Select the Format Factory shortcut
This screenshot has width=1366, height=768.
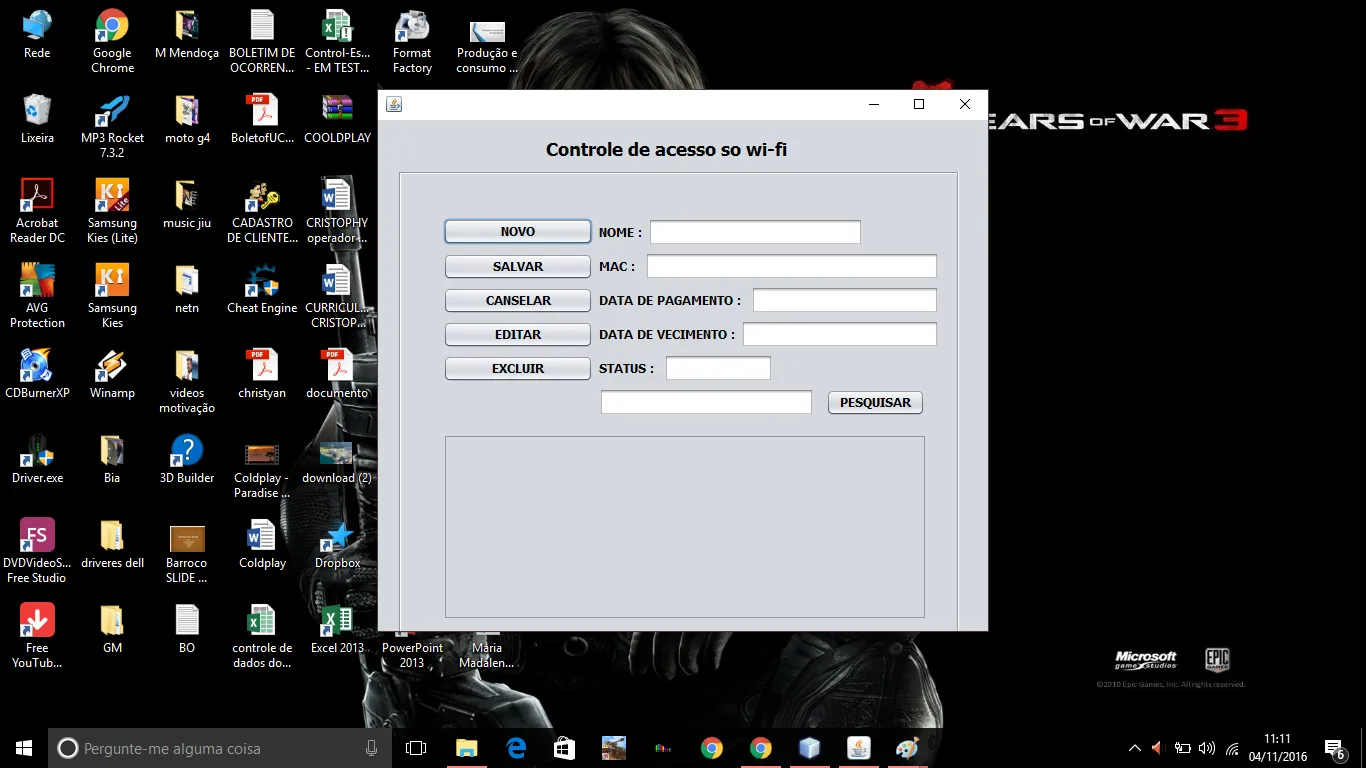click(412, 42)
